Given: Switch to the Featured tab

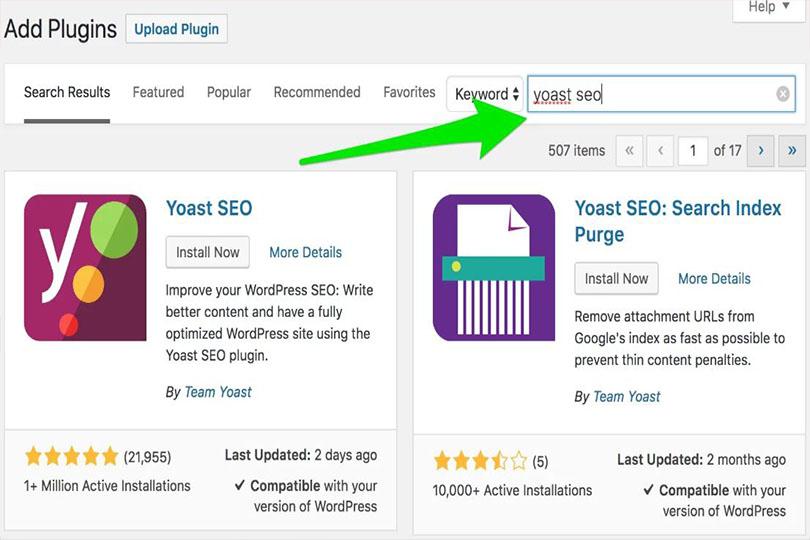Looking at the screenshot, I should [x=158, y=92].
